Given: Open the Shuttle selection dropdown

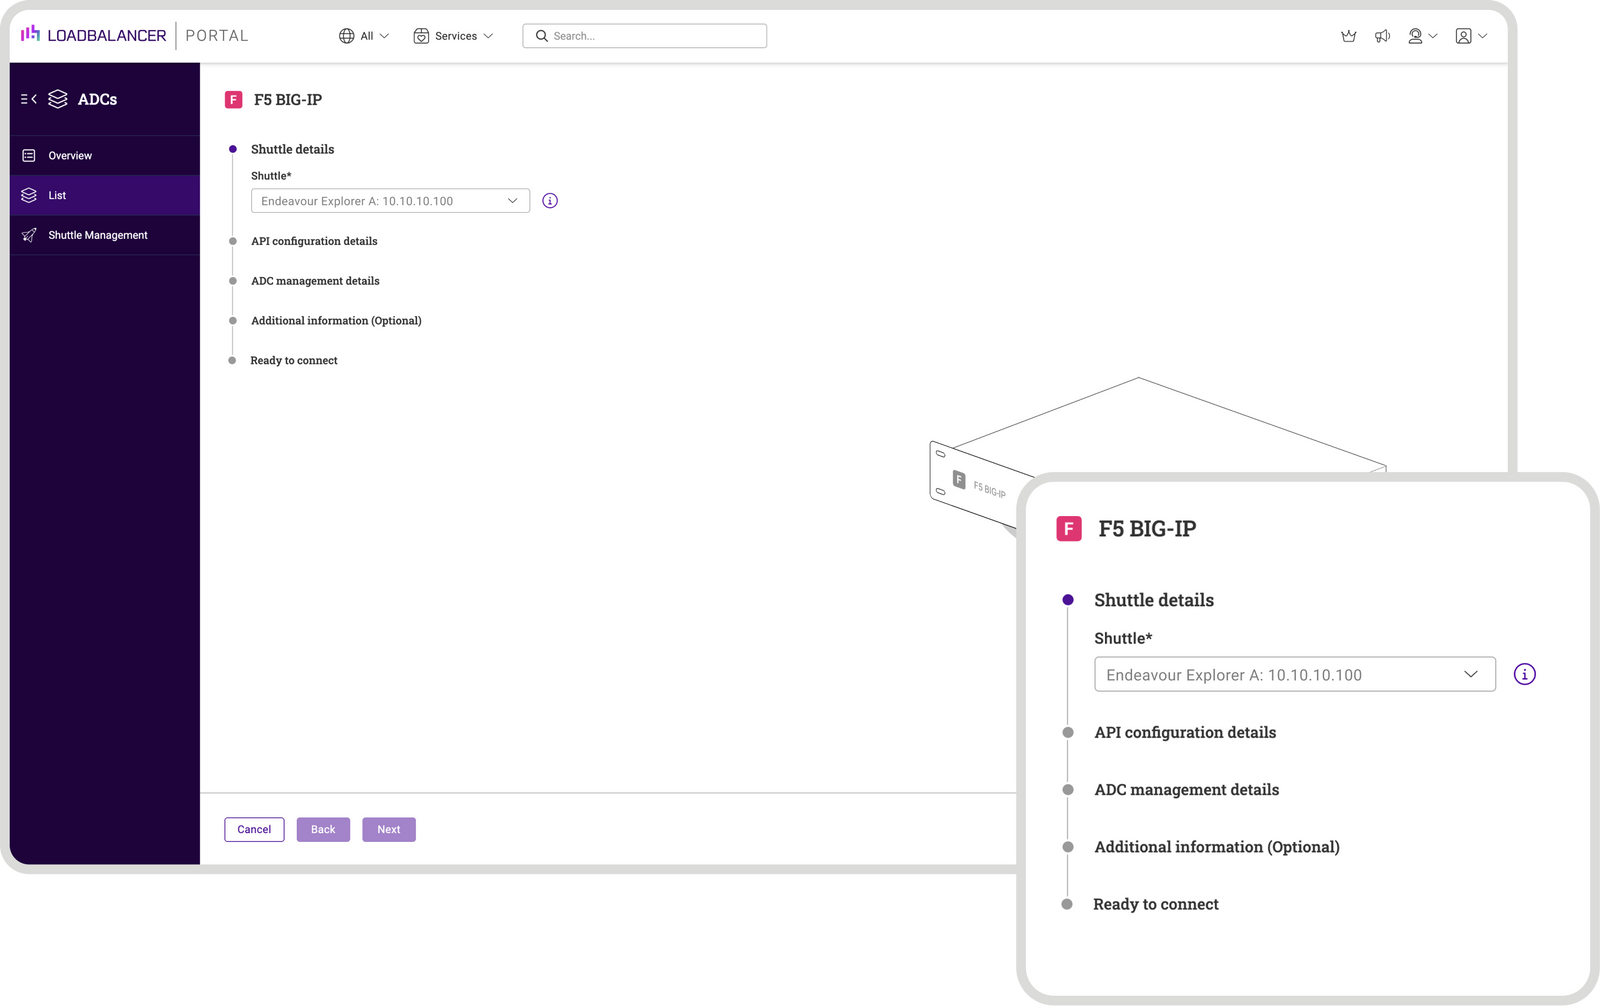Looking at the screenshot, I should coord(390,200).
